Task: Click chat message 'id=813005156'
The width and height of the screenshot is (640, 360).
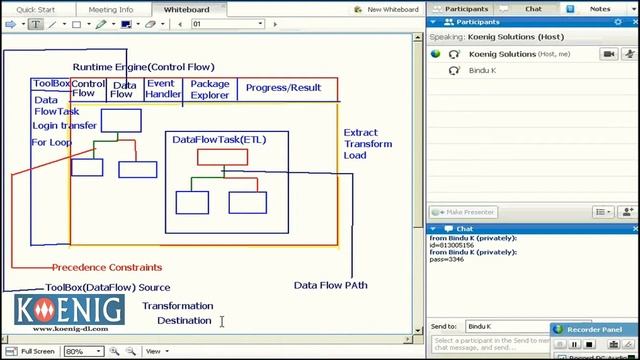Action: click(x=452, y=245)
